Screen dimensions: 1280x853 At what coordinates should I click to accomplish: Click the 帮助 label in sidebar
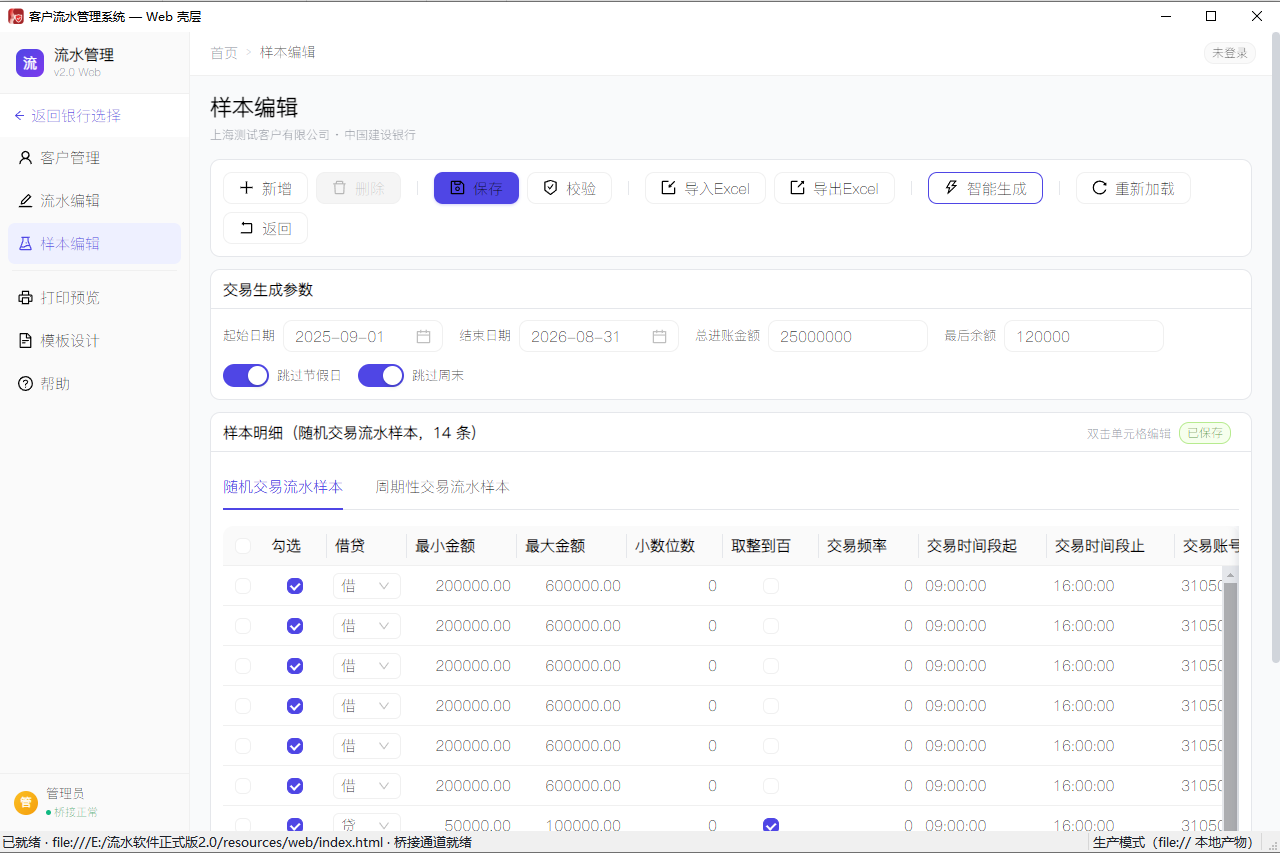tap(55, 384)
